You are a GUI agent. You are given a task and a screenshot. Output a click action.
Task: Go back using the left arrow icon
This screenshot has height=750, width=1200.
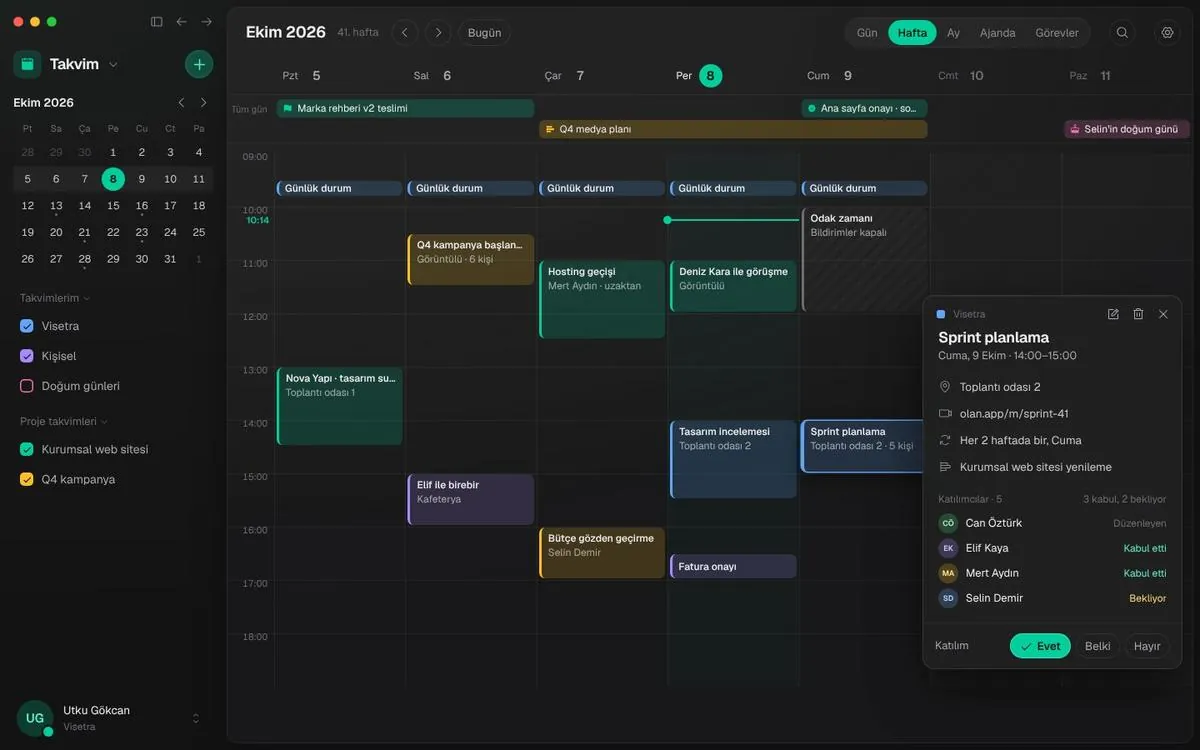(x=181, y=21)
